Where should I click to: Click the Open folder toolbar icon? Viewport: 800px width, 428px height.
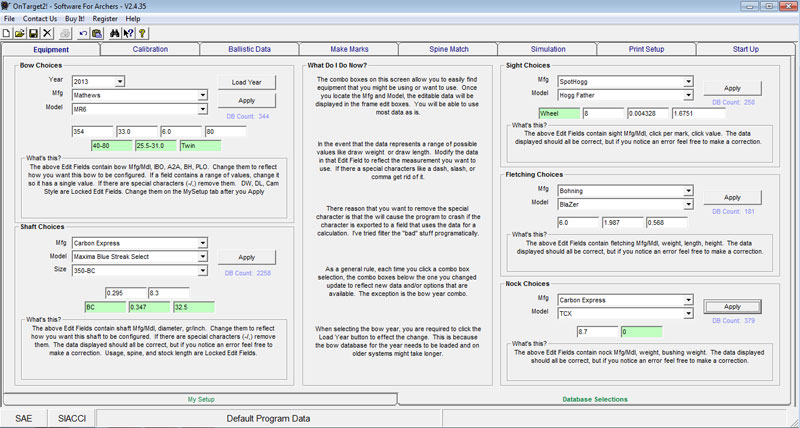(x=19, y=33)
